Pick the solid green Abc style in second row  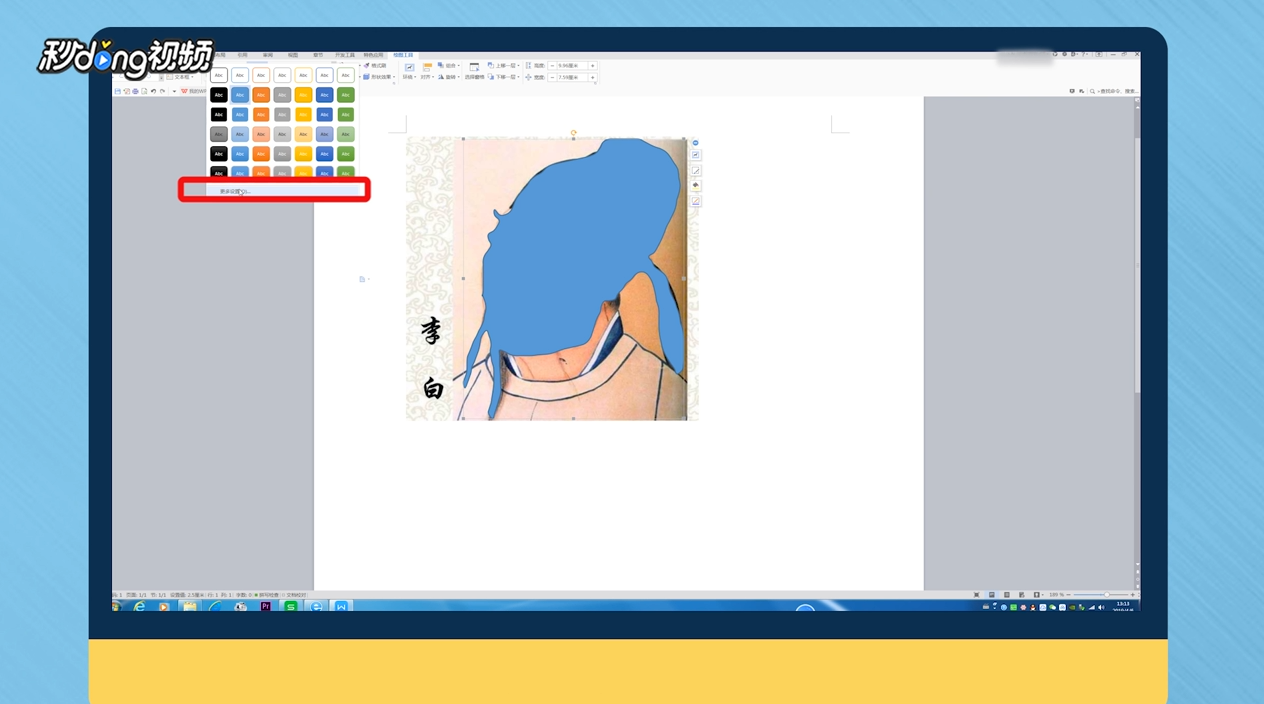click(x=345, y=95)
